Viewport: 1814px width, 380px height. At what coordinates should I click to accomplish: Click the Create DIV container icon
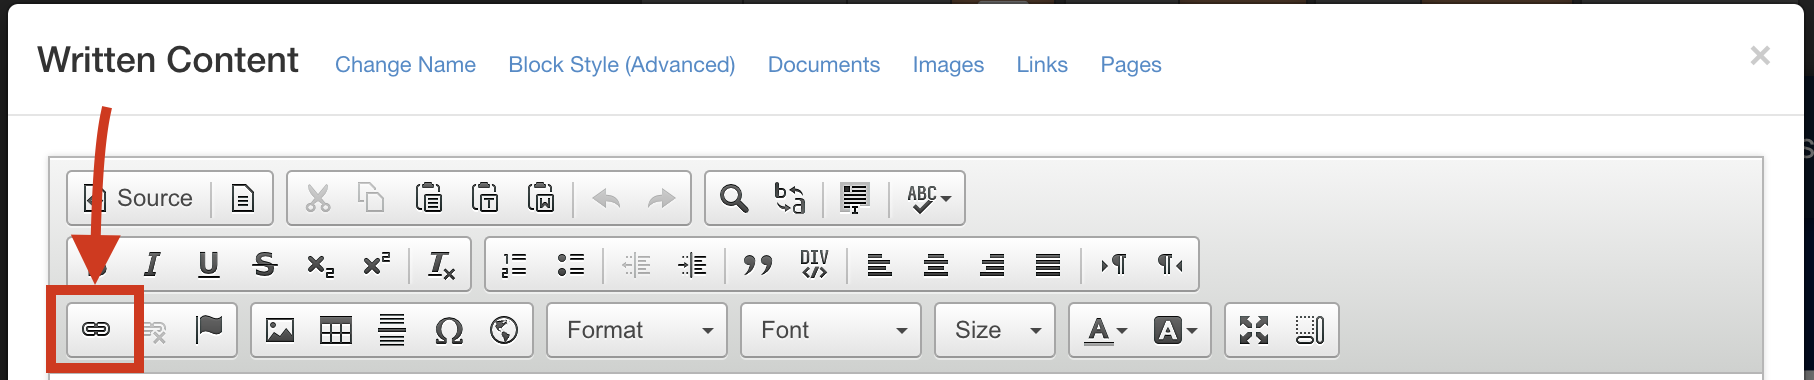(814, 264)
